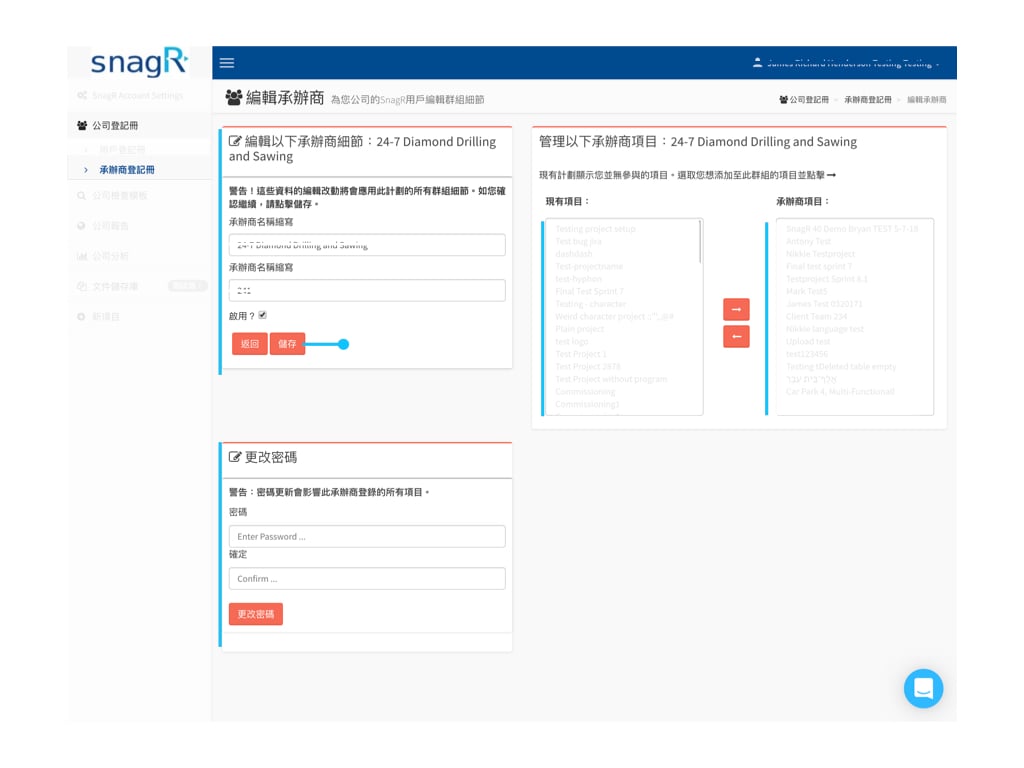The width and height of the screenshot is (1024, 768).
Task: Click the 現有項目 list scrollbar
Action: (x=700, y=241)
